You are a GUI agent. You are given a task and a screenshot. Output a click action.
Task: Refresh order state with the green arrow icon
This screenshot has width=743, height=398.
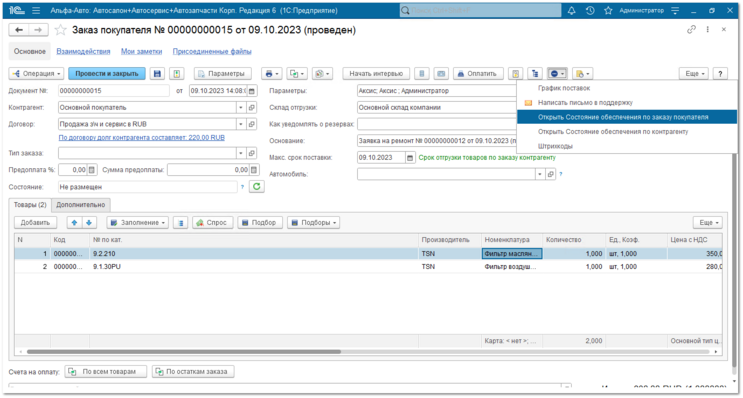coord(256,187)
